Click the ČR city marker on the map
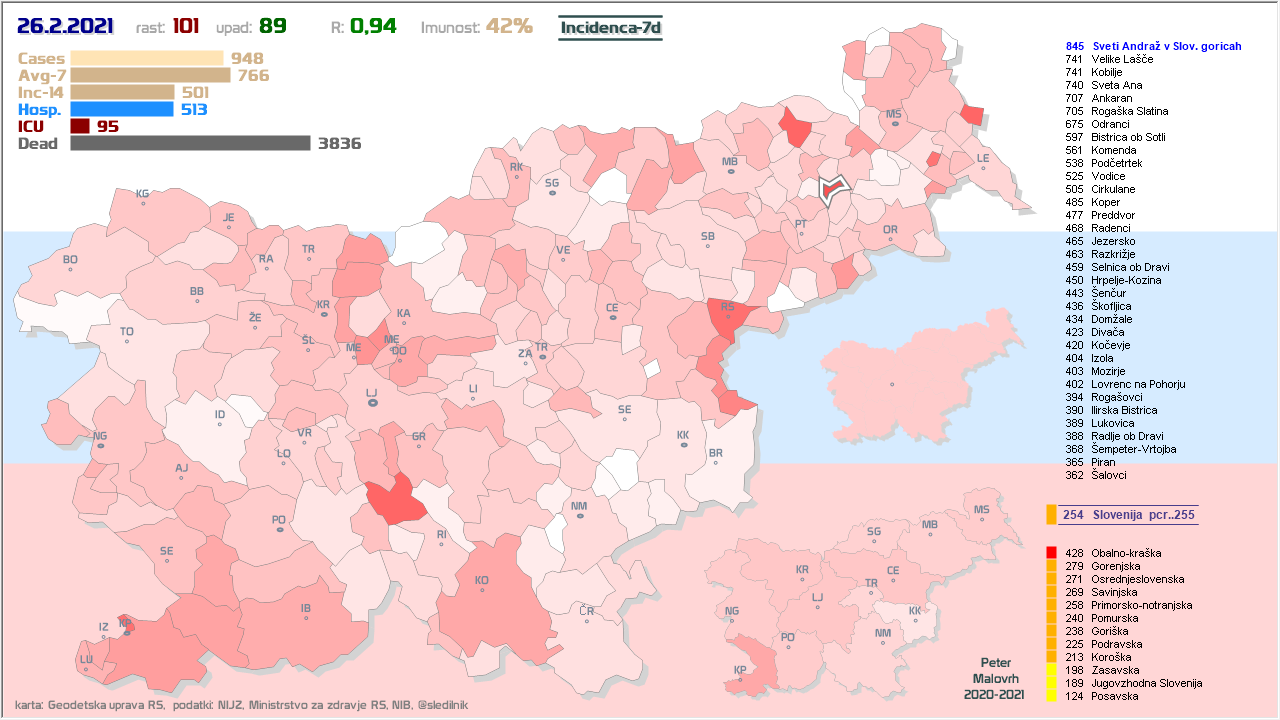Screen dimensions: 1280x720 point(587,619)
